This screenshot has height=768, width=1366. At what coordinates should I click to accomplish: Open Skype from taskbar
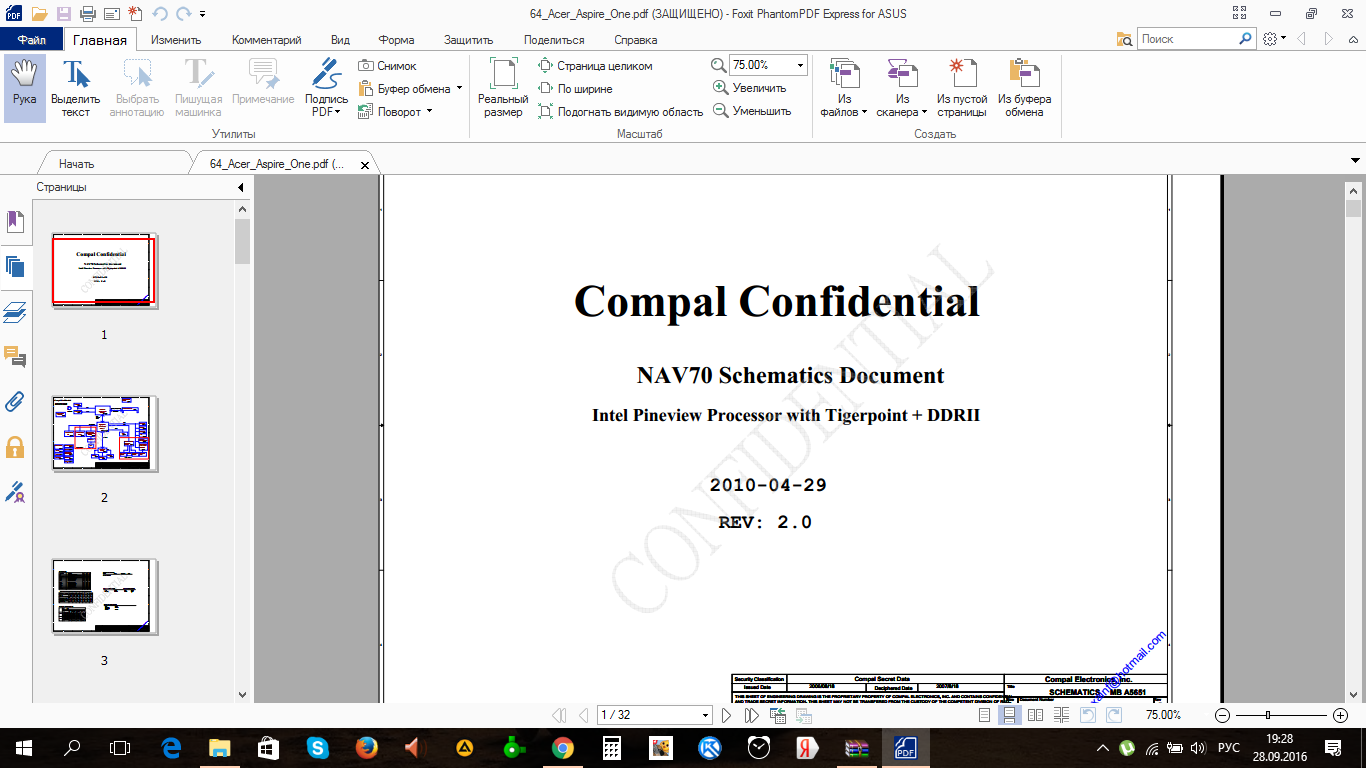tap(318, 747)
